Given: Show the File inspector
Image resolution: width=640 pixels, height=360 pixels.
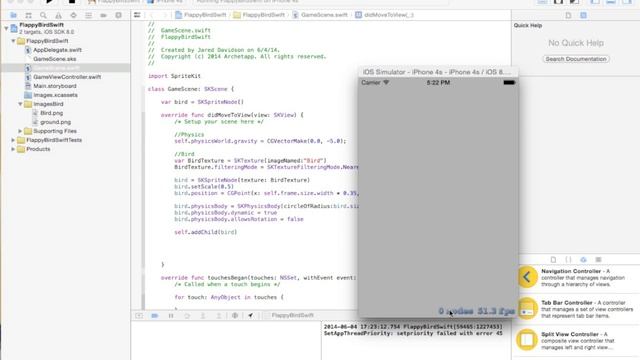Looking at the screenshot, I should coord(568,15).
